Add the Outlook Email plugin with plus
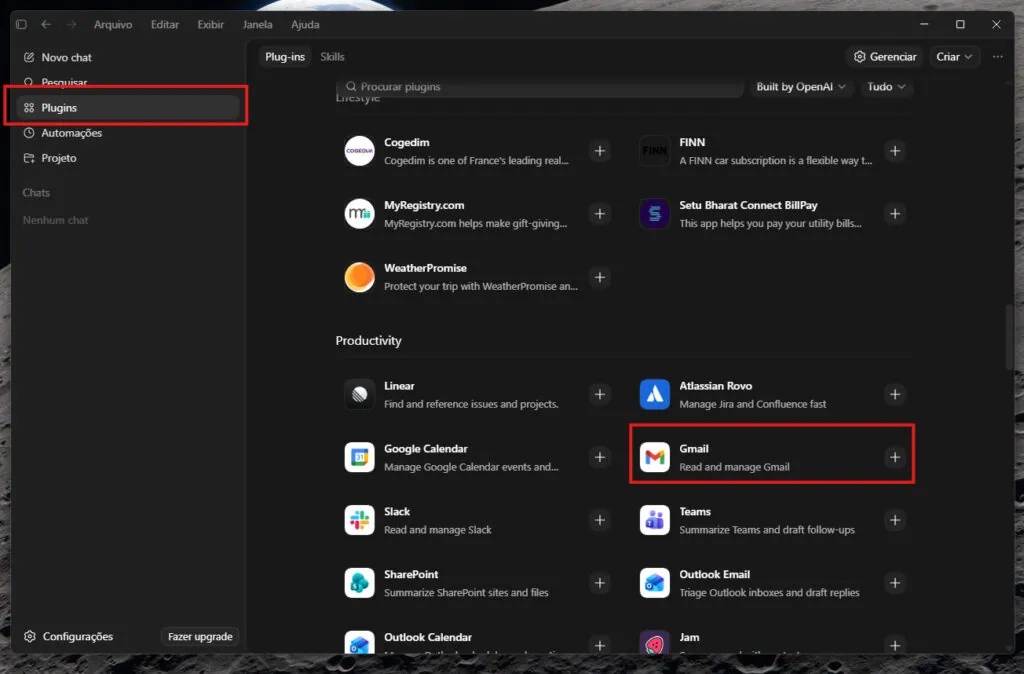 click(895, 583)
